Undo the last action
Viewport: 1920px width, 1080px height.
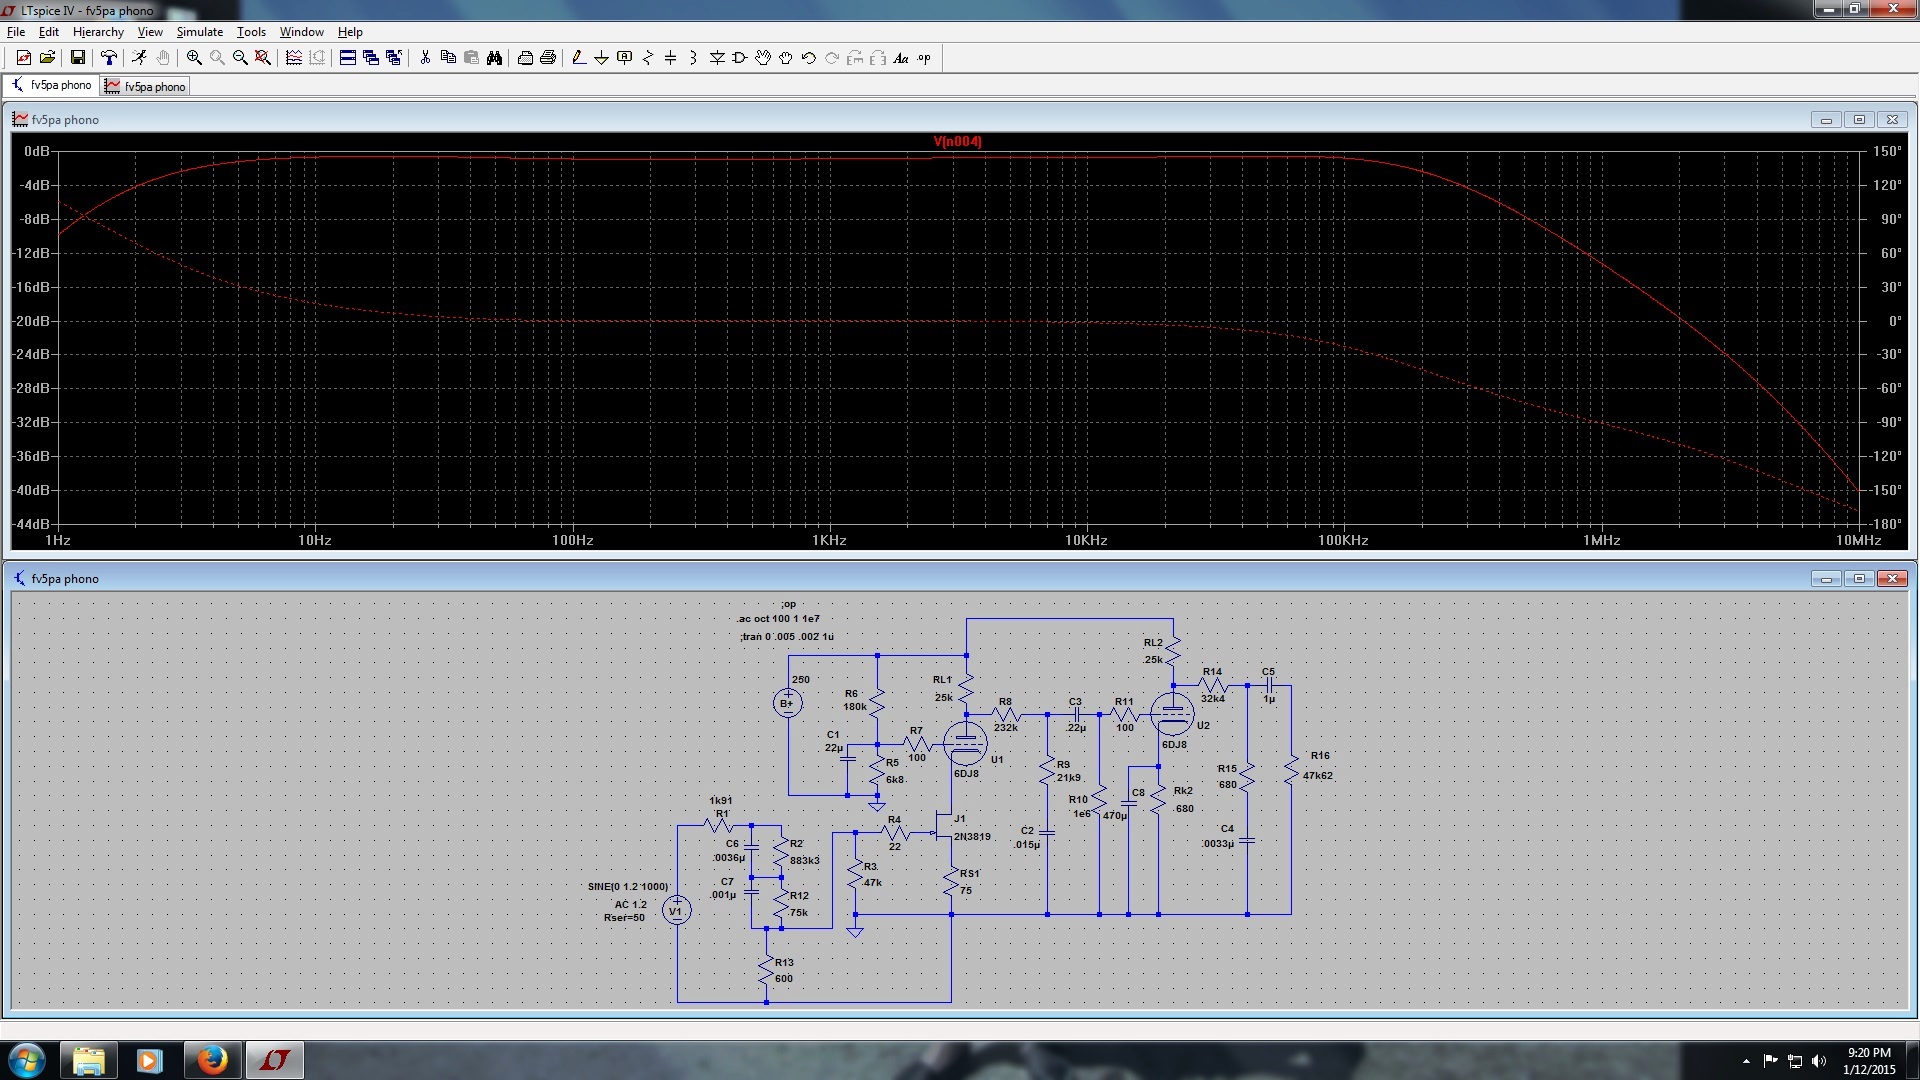point(809,58)
